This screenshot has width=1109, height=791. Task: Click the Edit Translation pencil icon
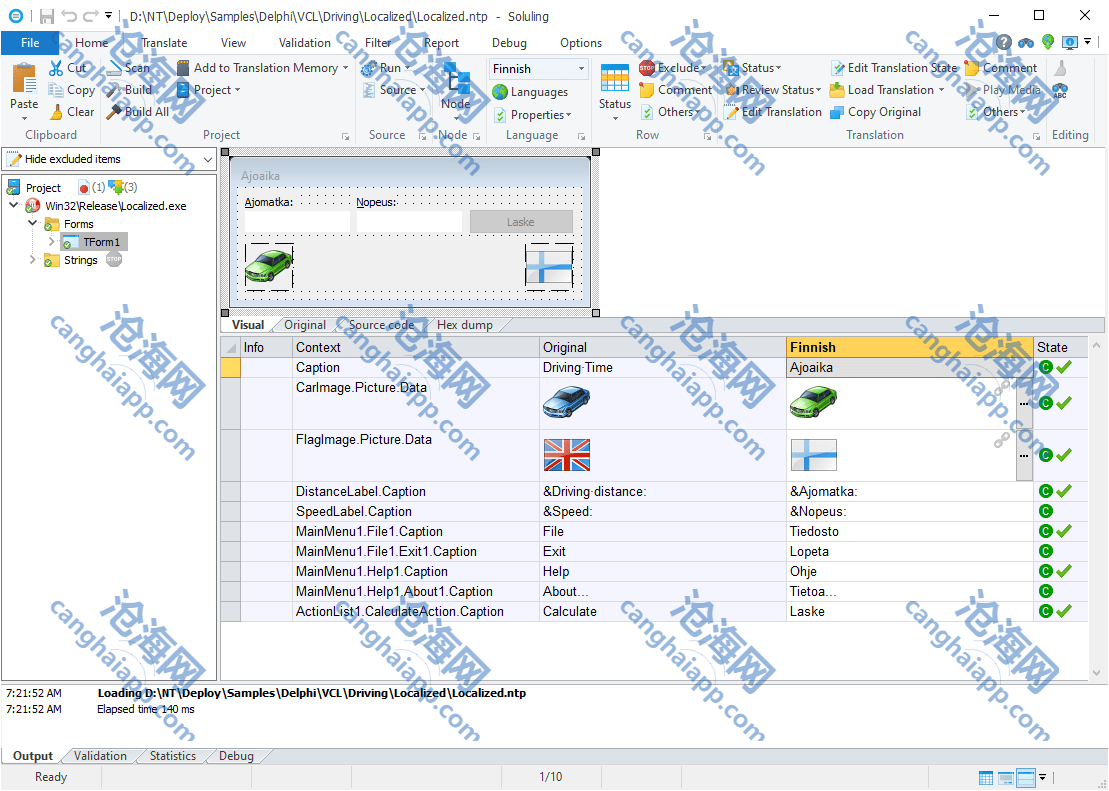tap(733, 112)
